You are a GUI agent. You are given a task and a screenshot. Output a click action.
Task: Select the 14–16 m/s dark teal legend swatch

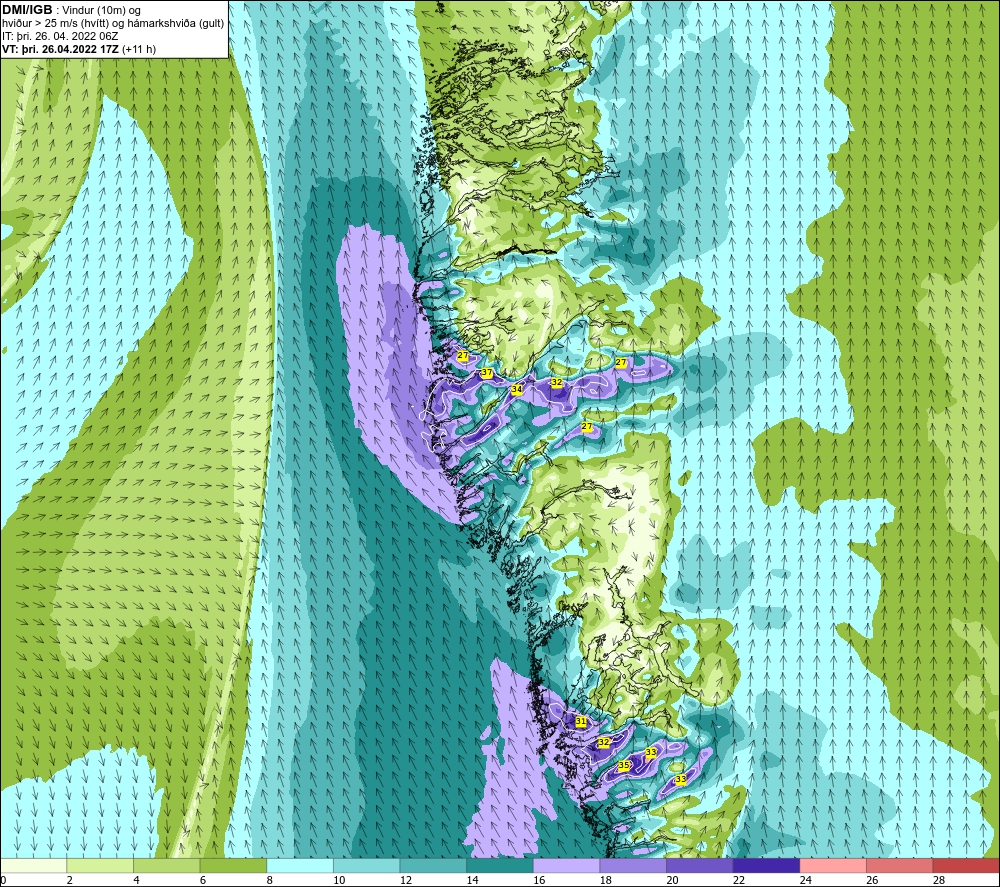(x=500, y=866)
